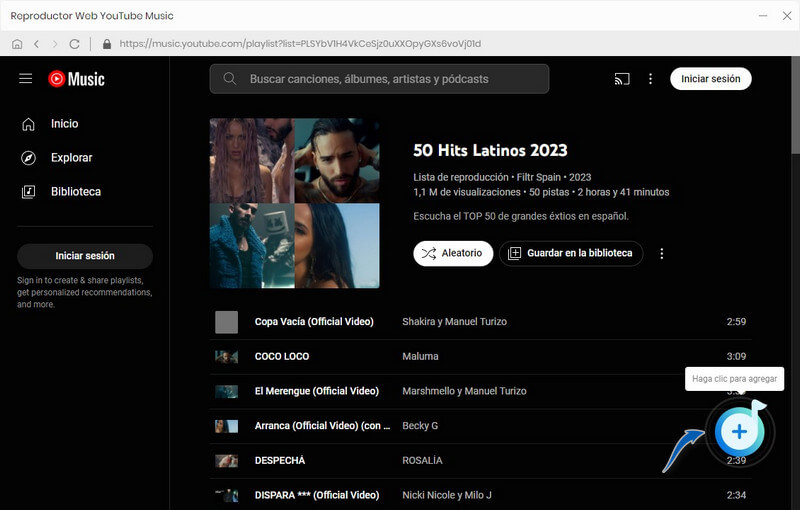The height and width of the screenshot is (510, 800).
Task: Click the 3:09 duration of COCO LOCO
Action: coord(736,356)
